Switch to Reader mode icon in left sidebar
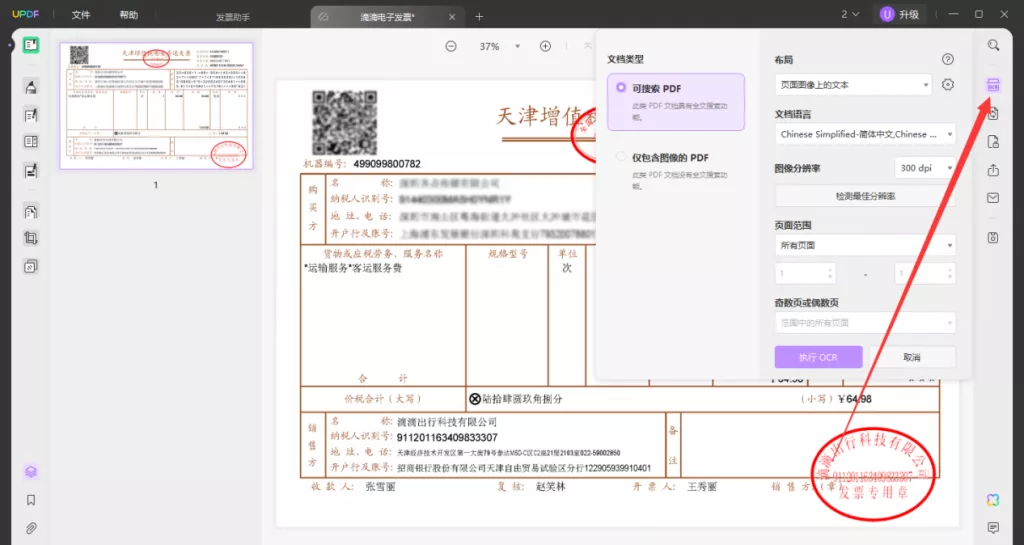 (31, 45)
